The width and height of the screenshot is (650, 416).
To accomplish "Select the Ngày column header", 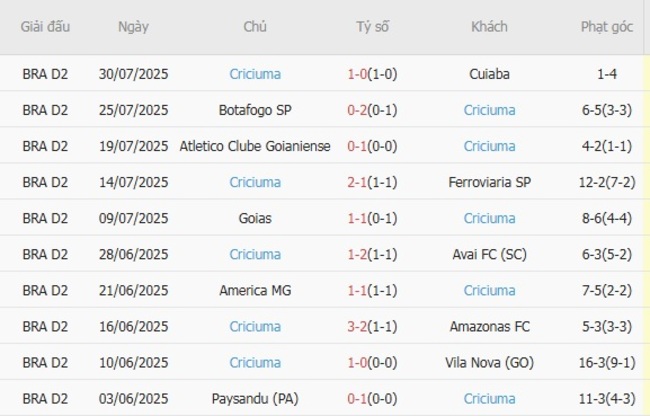I will click(134, 27).
